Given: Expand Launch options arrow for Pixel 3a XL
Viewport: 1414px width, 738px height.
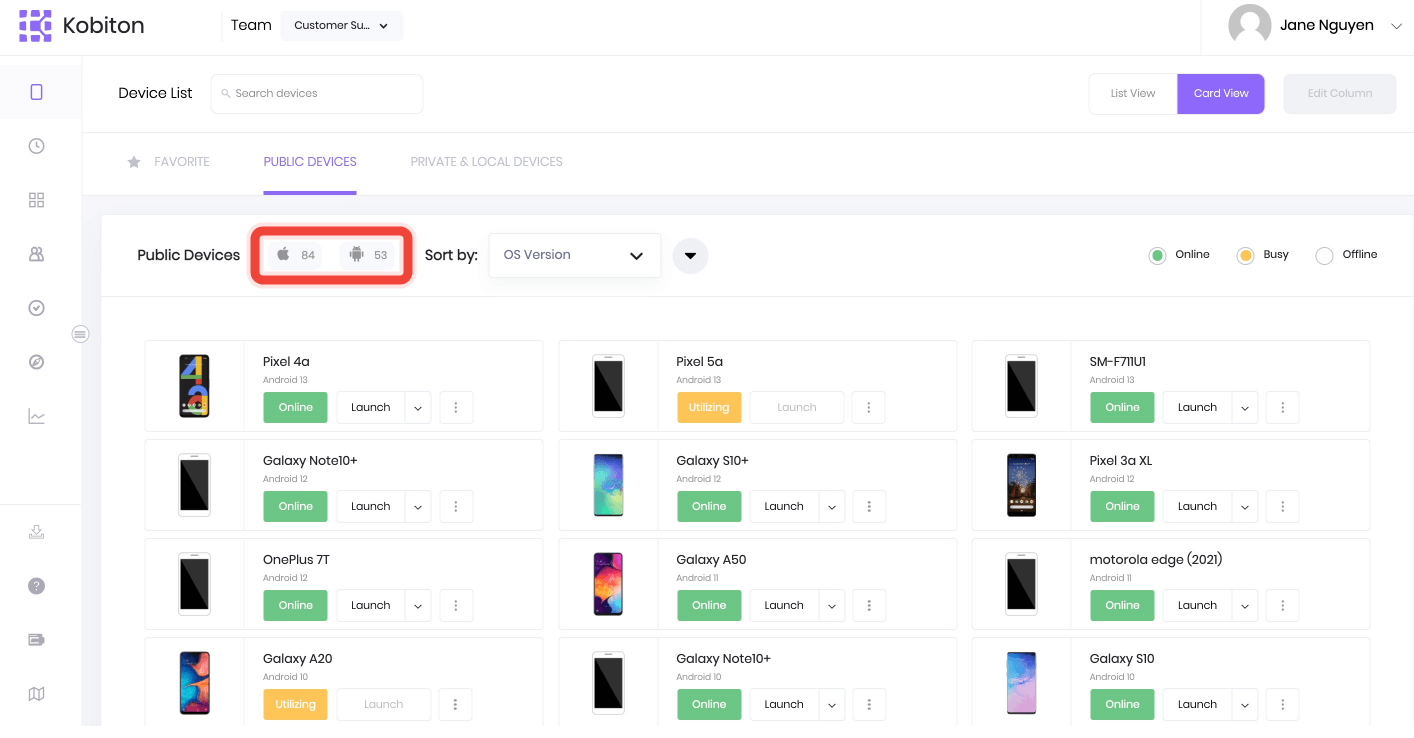Looking at the screenshot, I should [x=1245, y=506].
